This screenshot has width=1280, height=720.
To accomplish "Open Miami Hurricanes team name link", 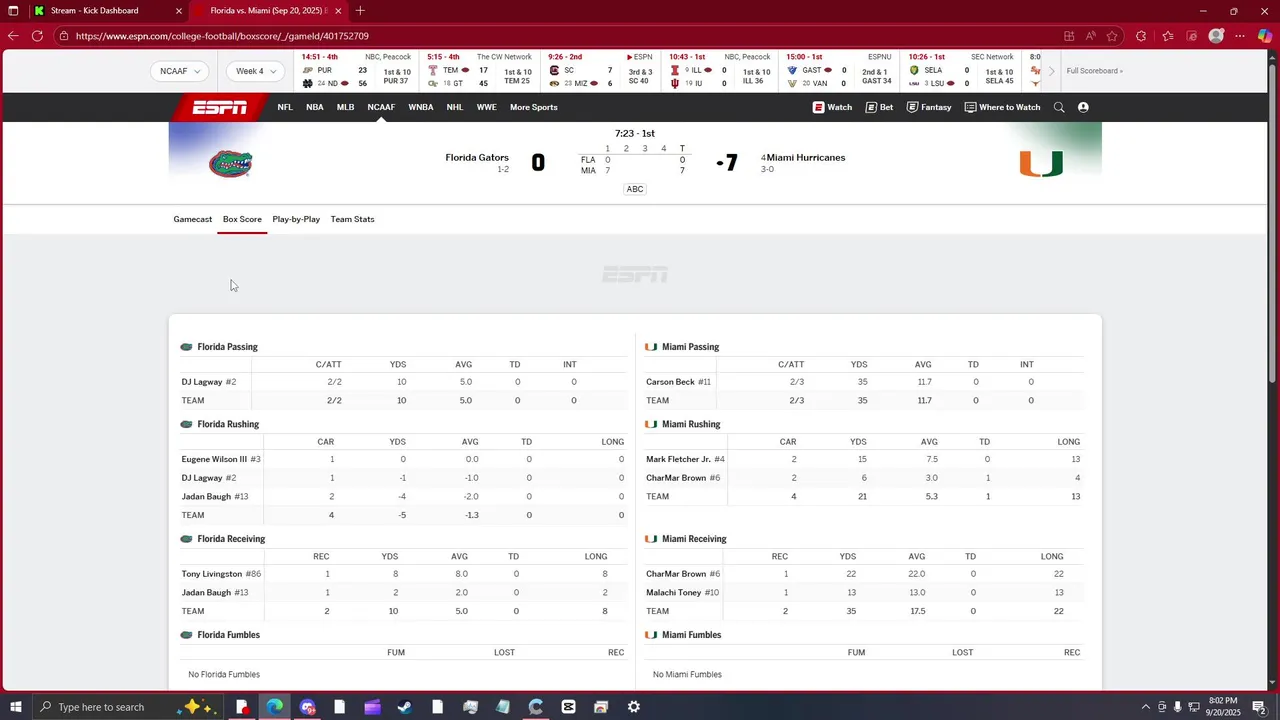I will [806, 158].
